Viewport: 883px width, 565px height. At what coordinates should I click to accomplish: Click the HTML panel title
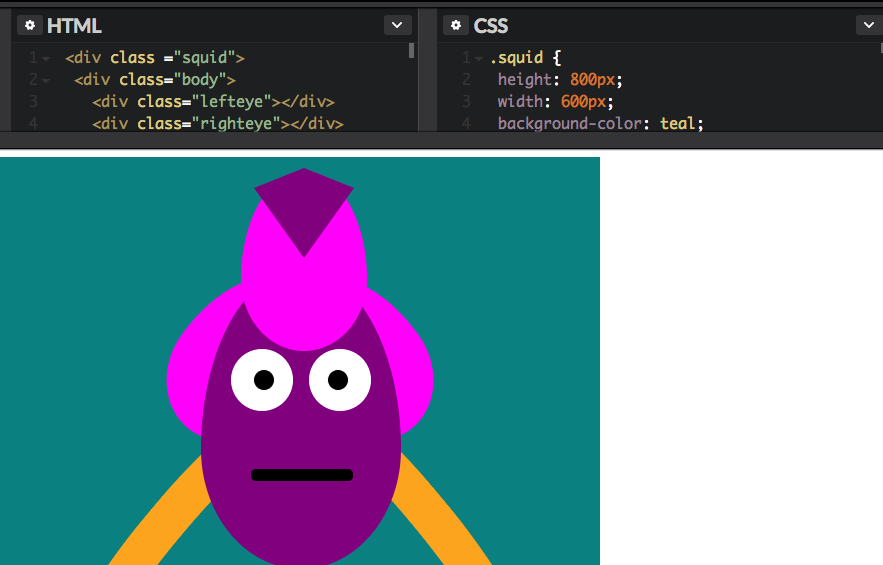[74, 26]
